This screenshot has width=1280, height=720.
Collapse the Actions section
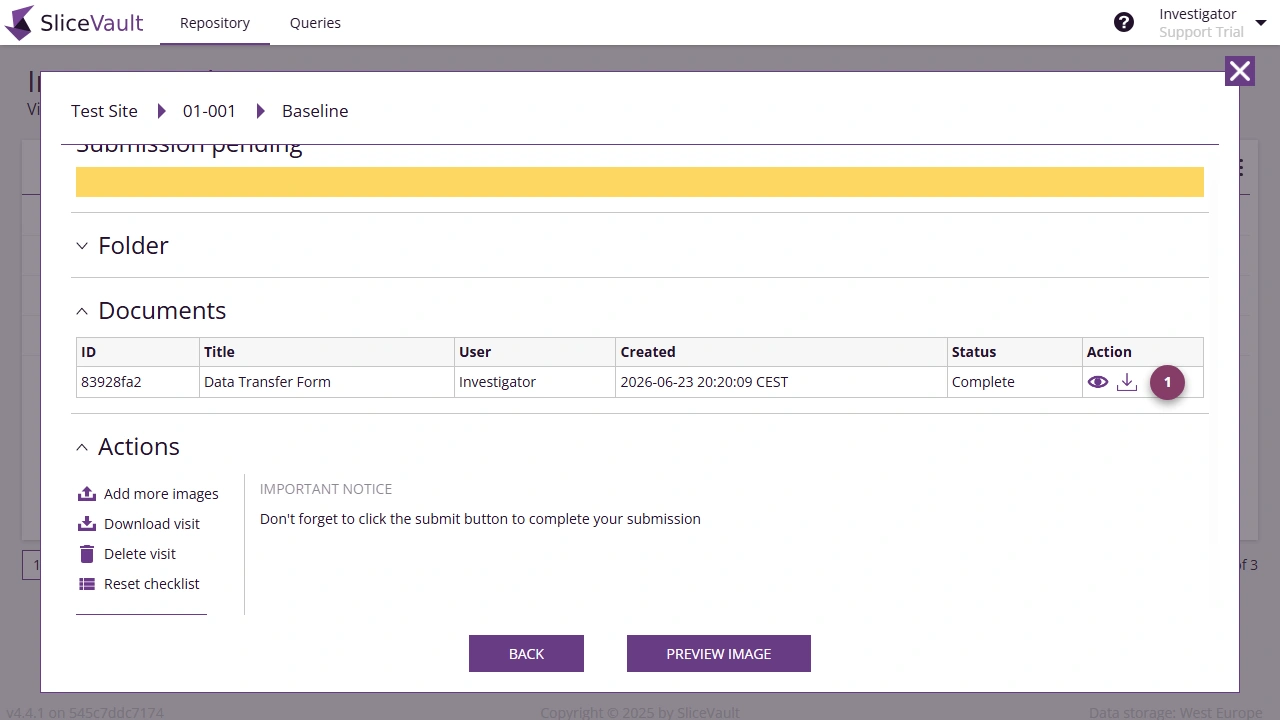[x=82, y=447]
